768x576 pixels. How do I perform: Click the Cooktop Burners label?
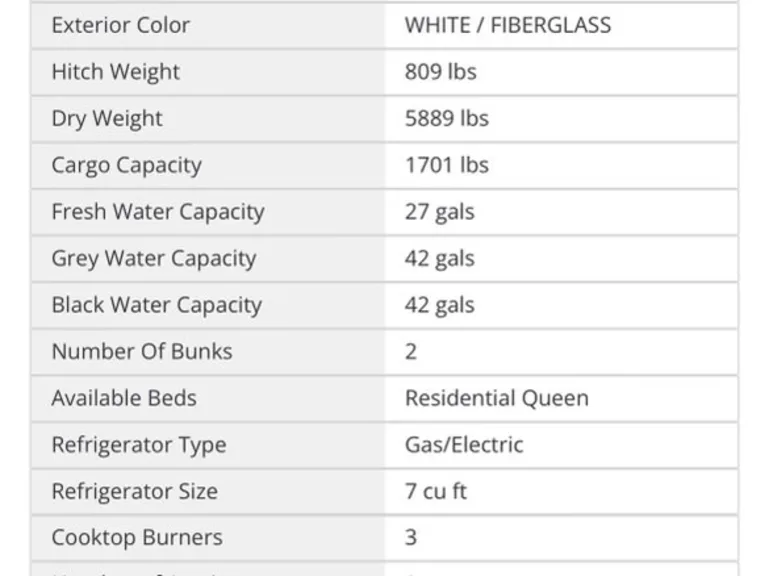pyautogui.click(x=137, y=538)
